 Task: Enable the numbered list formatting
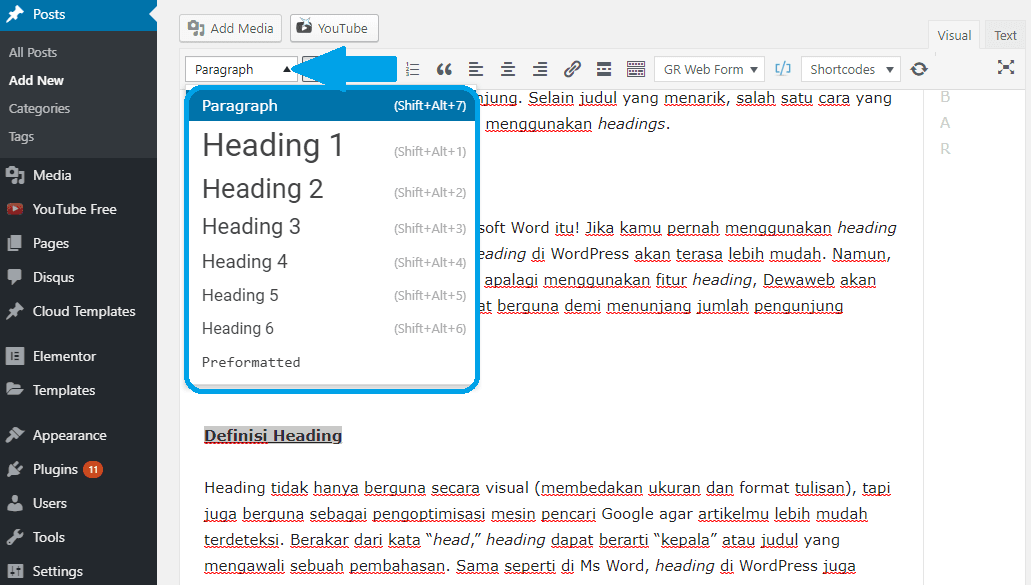click(x=413, y=69)
